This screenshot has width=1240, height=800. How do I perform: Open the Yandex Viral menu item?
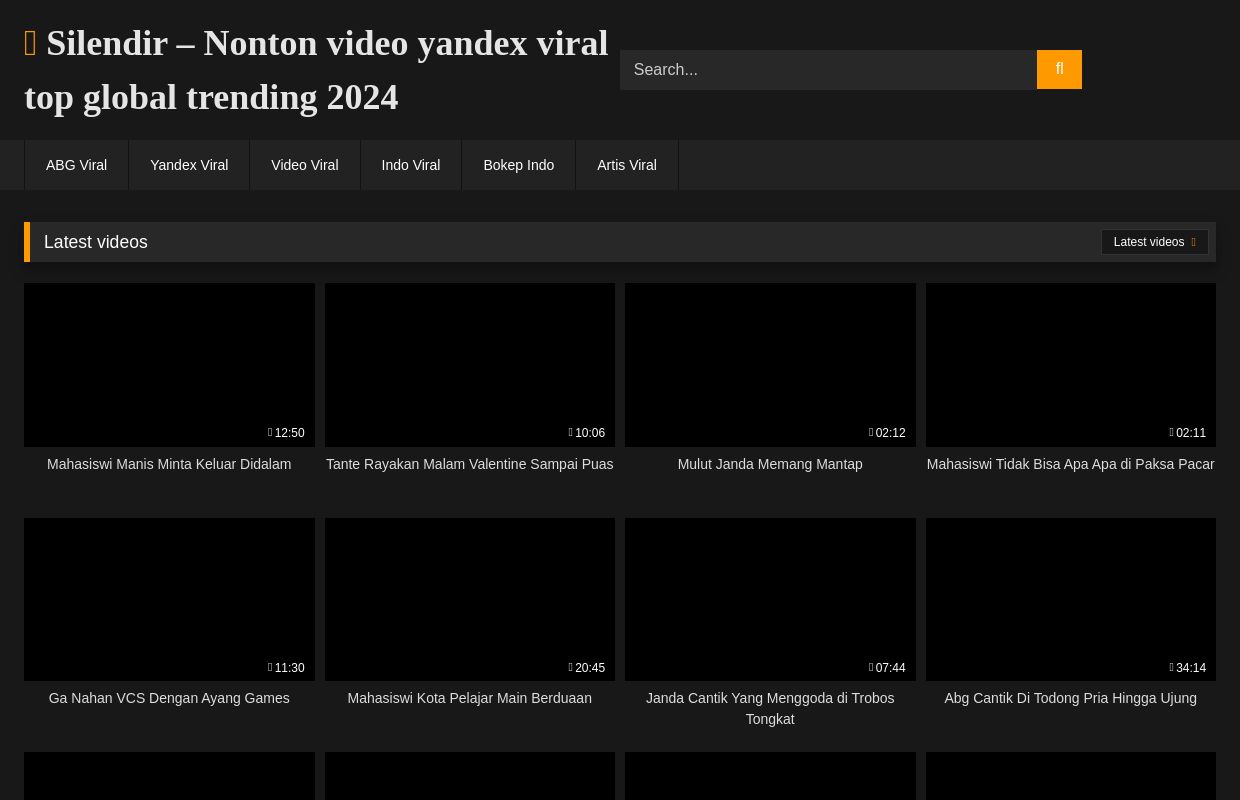(189, 165)
